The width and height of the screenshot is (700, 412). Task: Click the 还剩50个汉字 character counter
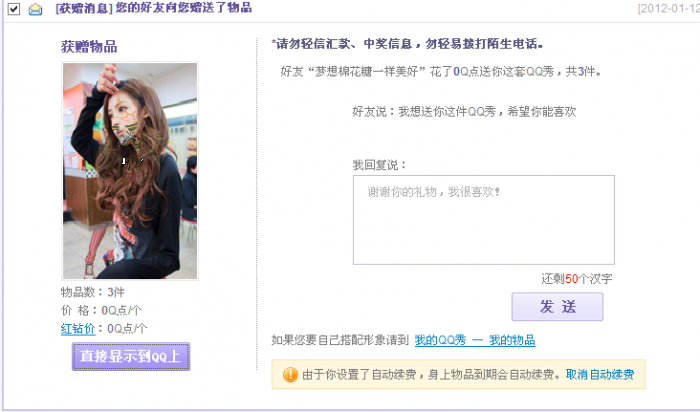[x=577, y=279]
